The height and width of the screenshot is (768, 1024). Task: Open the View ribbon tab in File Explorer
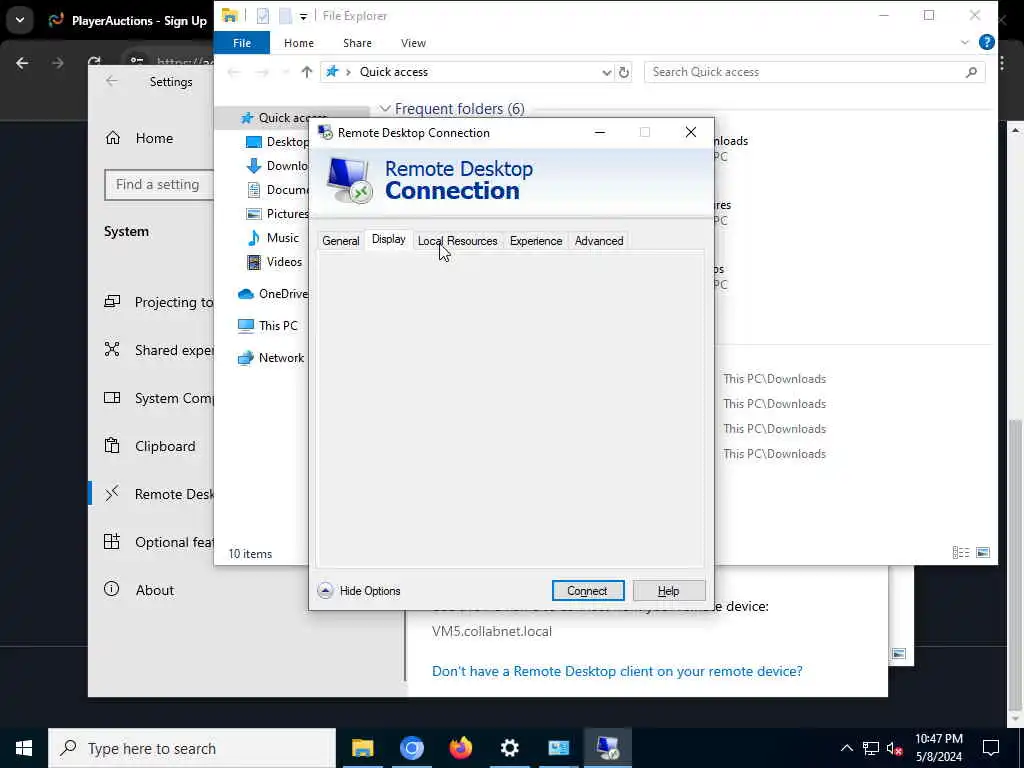tap(413, 43)
